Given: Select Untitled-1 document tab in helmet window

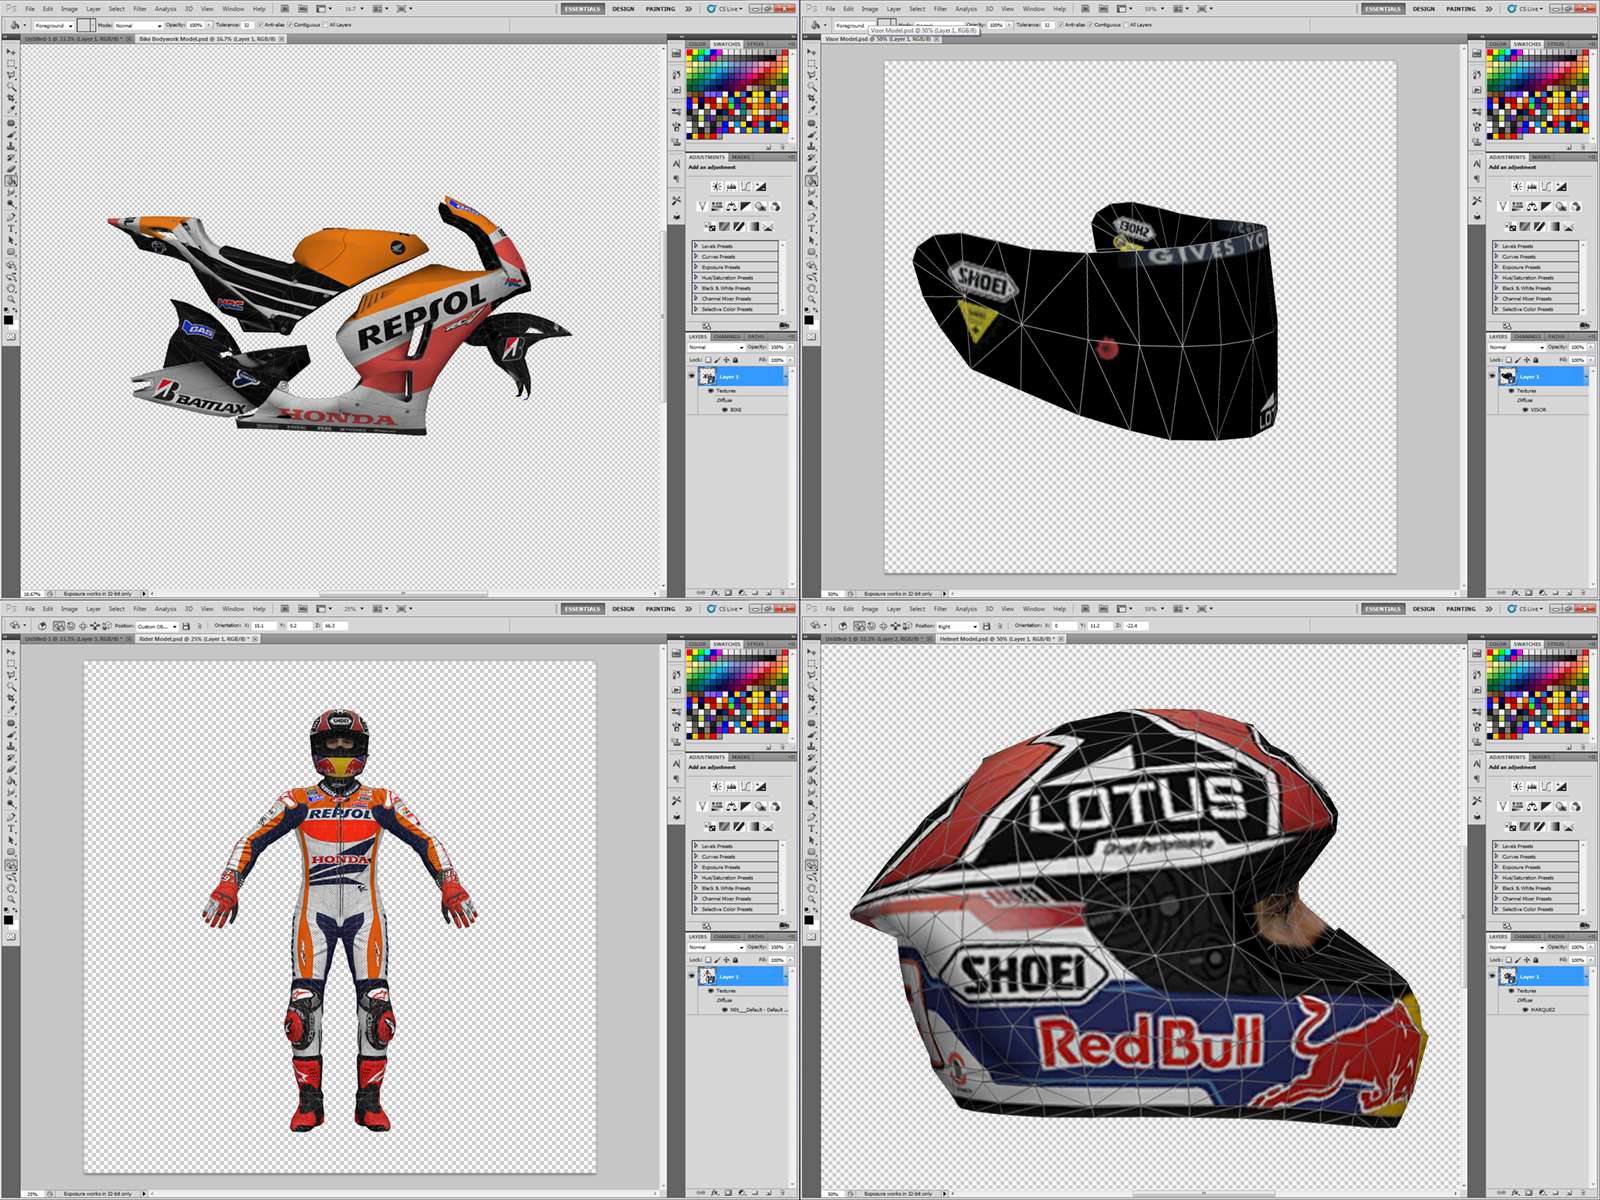Looking at the screenshot, I should [876, 638].
